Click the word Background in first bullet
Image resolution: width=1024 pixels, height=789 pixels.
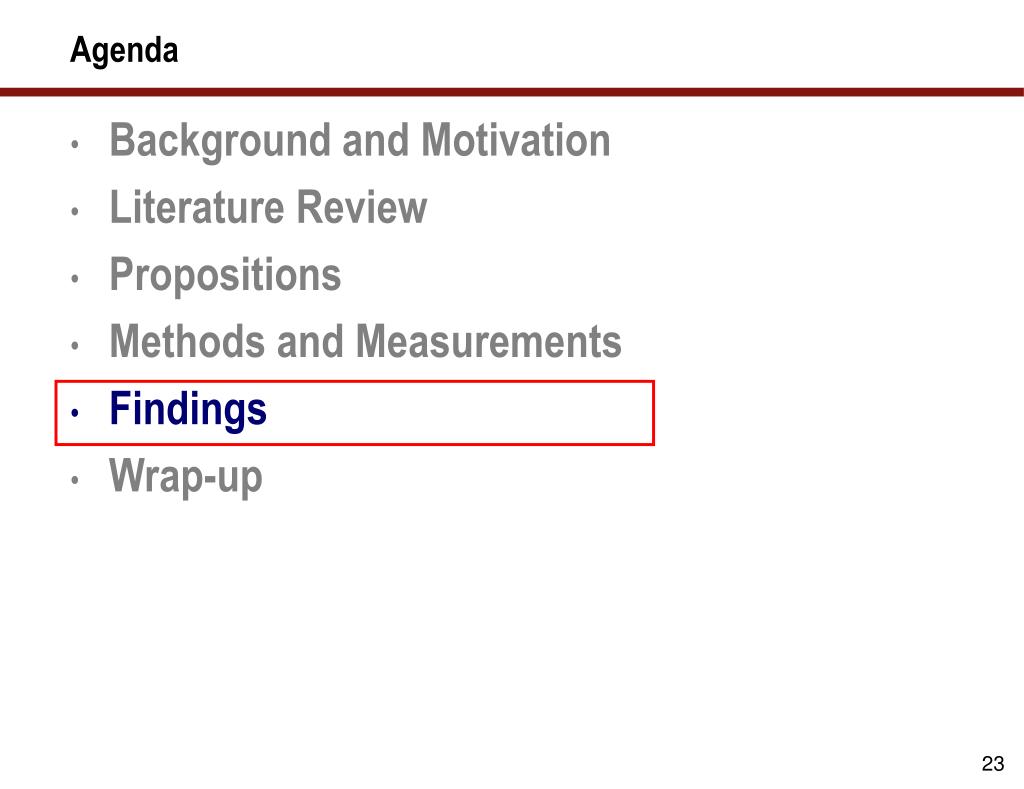[x=221, y=142]
